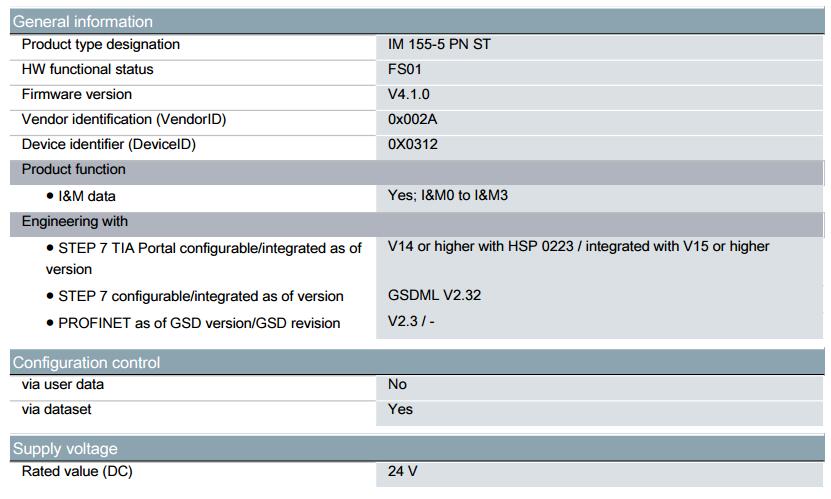Image resolution: width=831 pixels, height=499 pixels.
Task: Select the Firmware version V4.1.0 value
Action: click(x=409, y=94)
